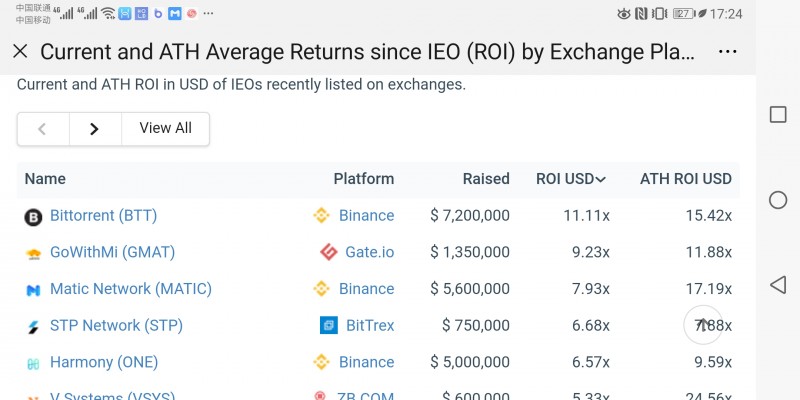Click the BitTrex platform logo icon
This screenshot has height=400, width=800.
pos(327,325)
